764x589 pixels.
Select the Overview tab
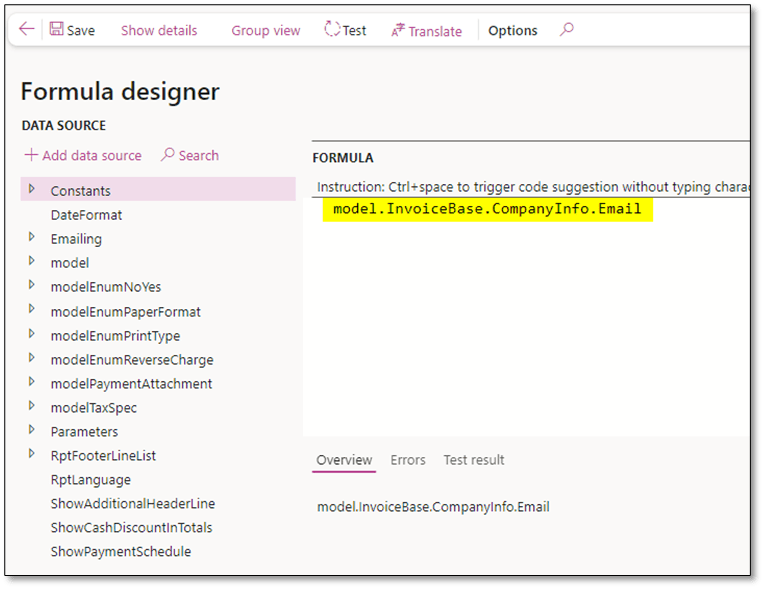[x=344, y=460]
